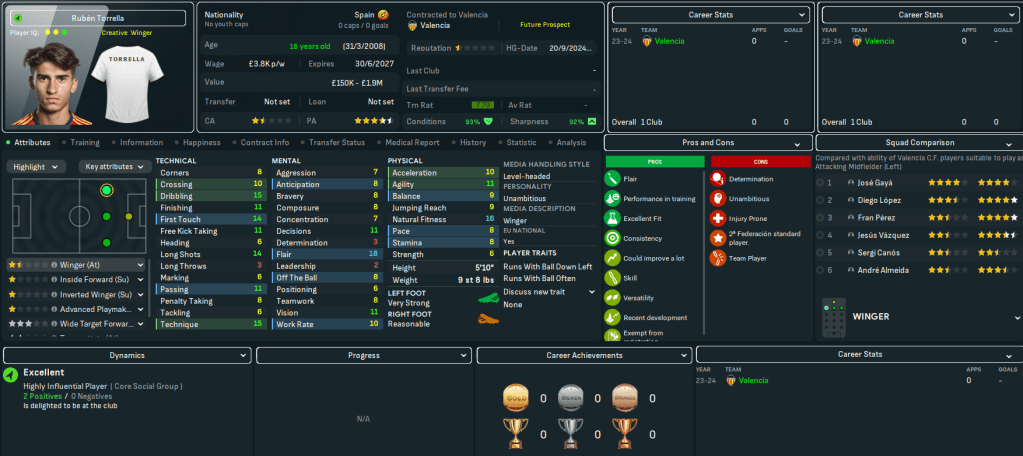Viewport: 1023px width, 456px height.
Task: Click the Flair pro icon
Action: (612, 179)
